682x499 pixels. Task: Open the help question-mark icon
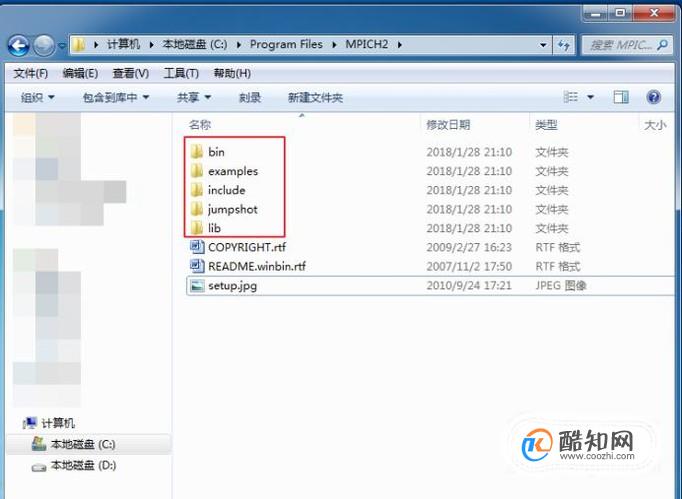point(653,97)
